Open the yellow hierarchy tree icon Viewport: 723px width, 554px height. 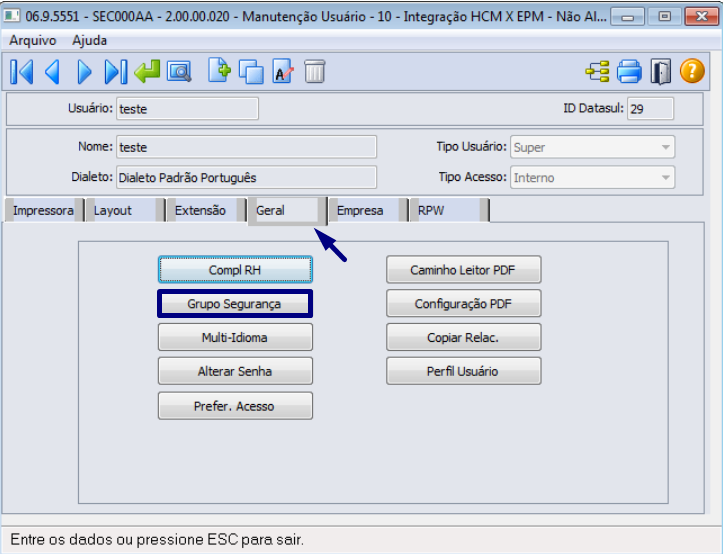tap(598, 72)
